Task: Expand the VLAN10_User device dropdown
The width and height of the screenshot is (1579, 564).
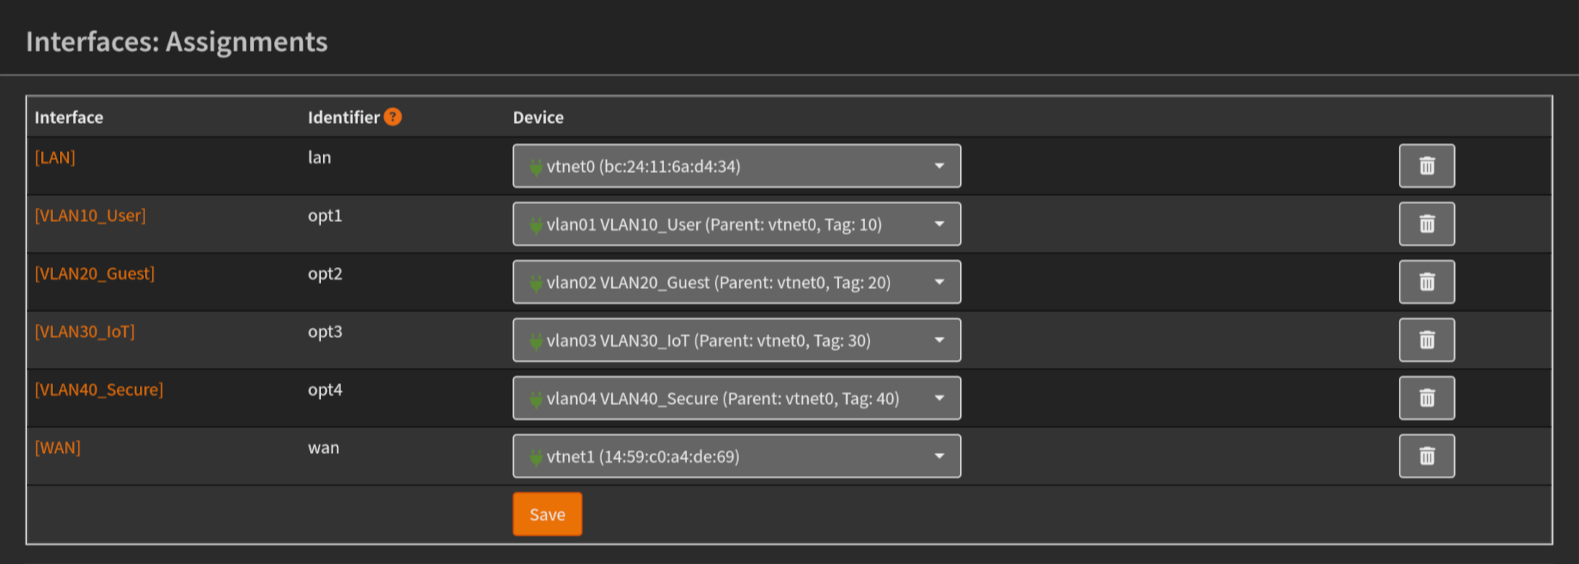Action: 736,224
